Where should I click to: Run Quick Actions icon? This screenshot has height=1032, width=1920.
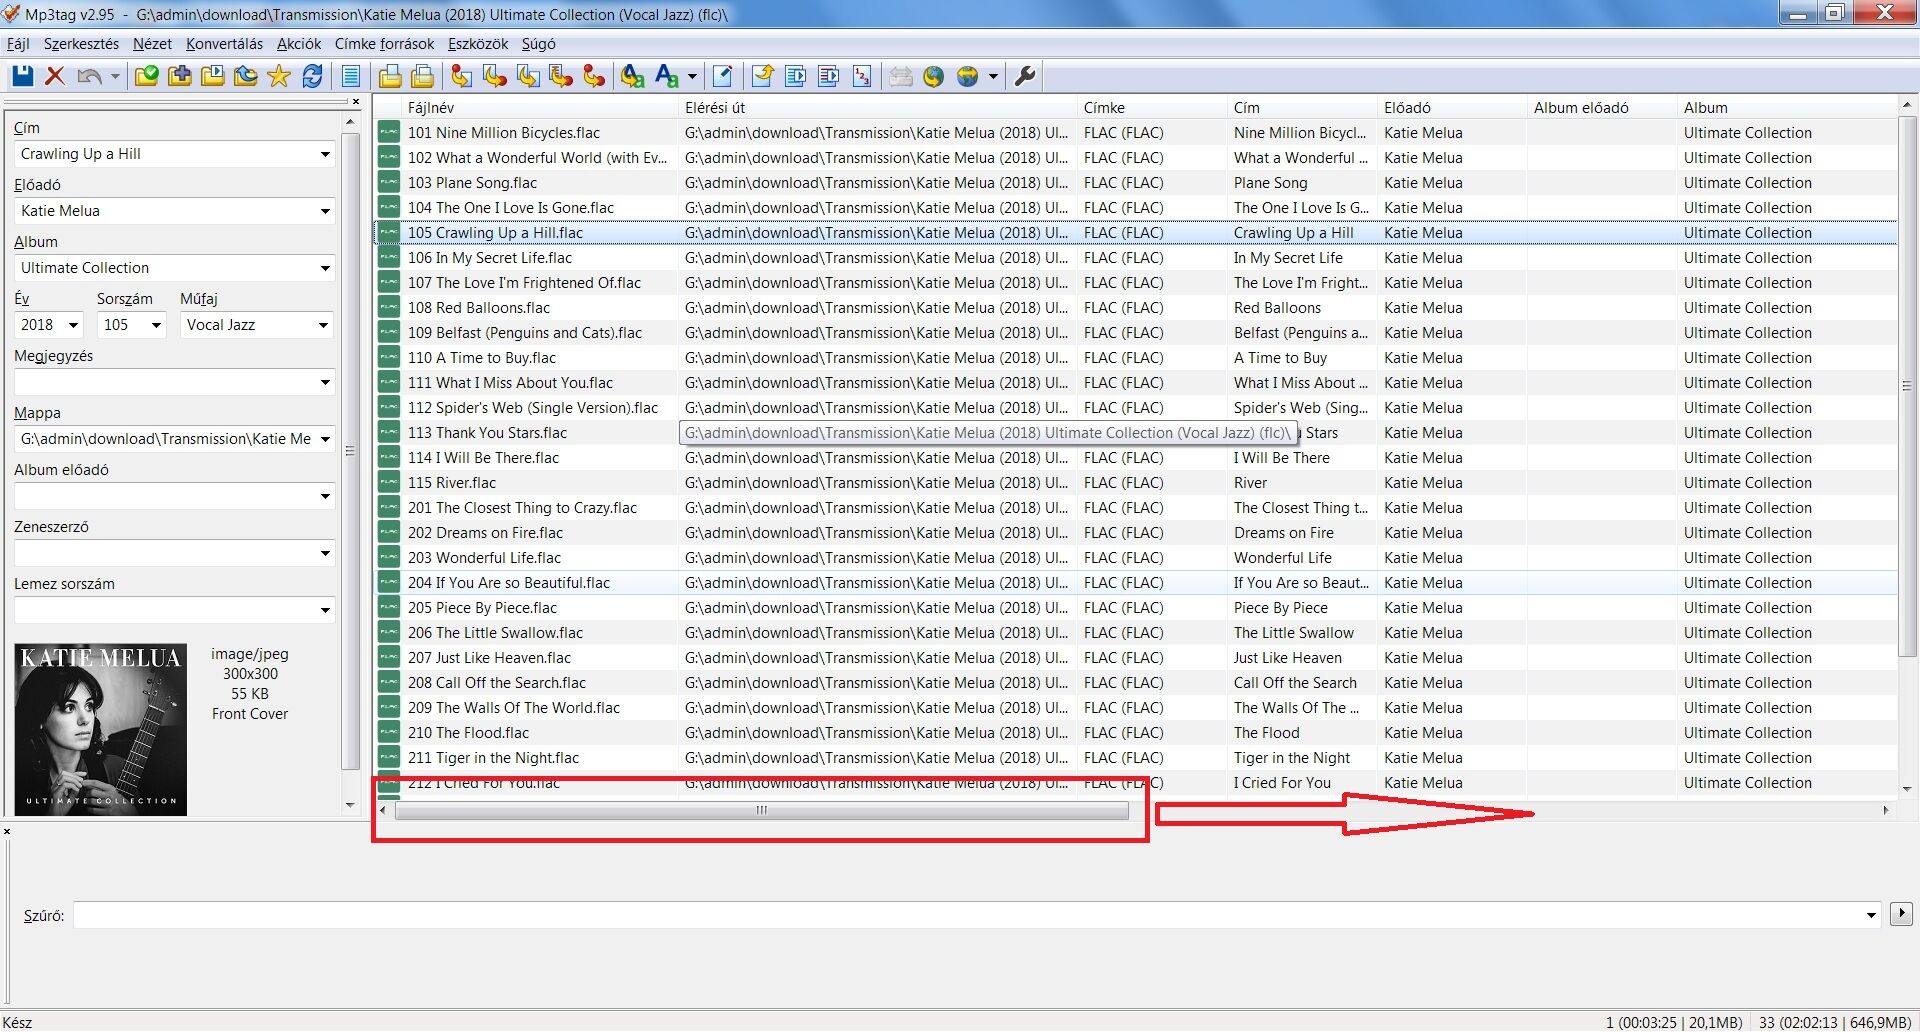tap(667, 76)
